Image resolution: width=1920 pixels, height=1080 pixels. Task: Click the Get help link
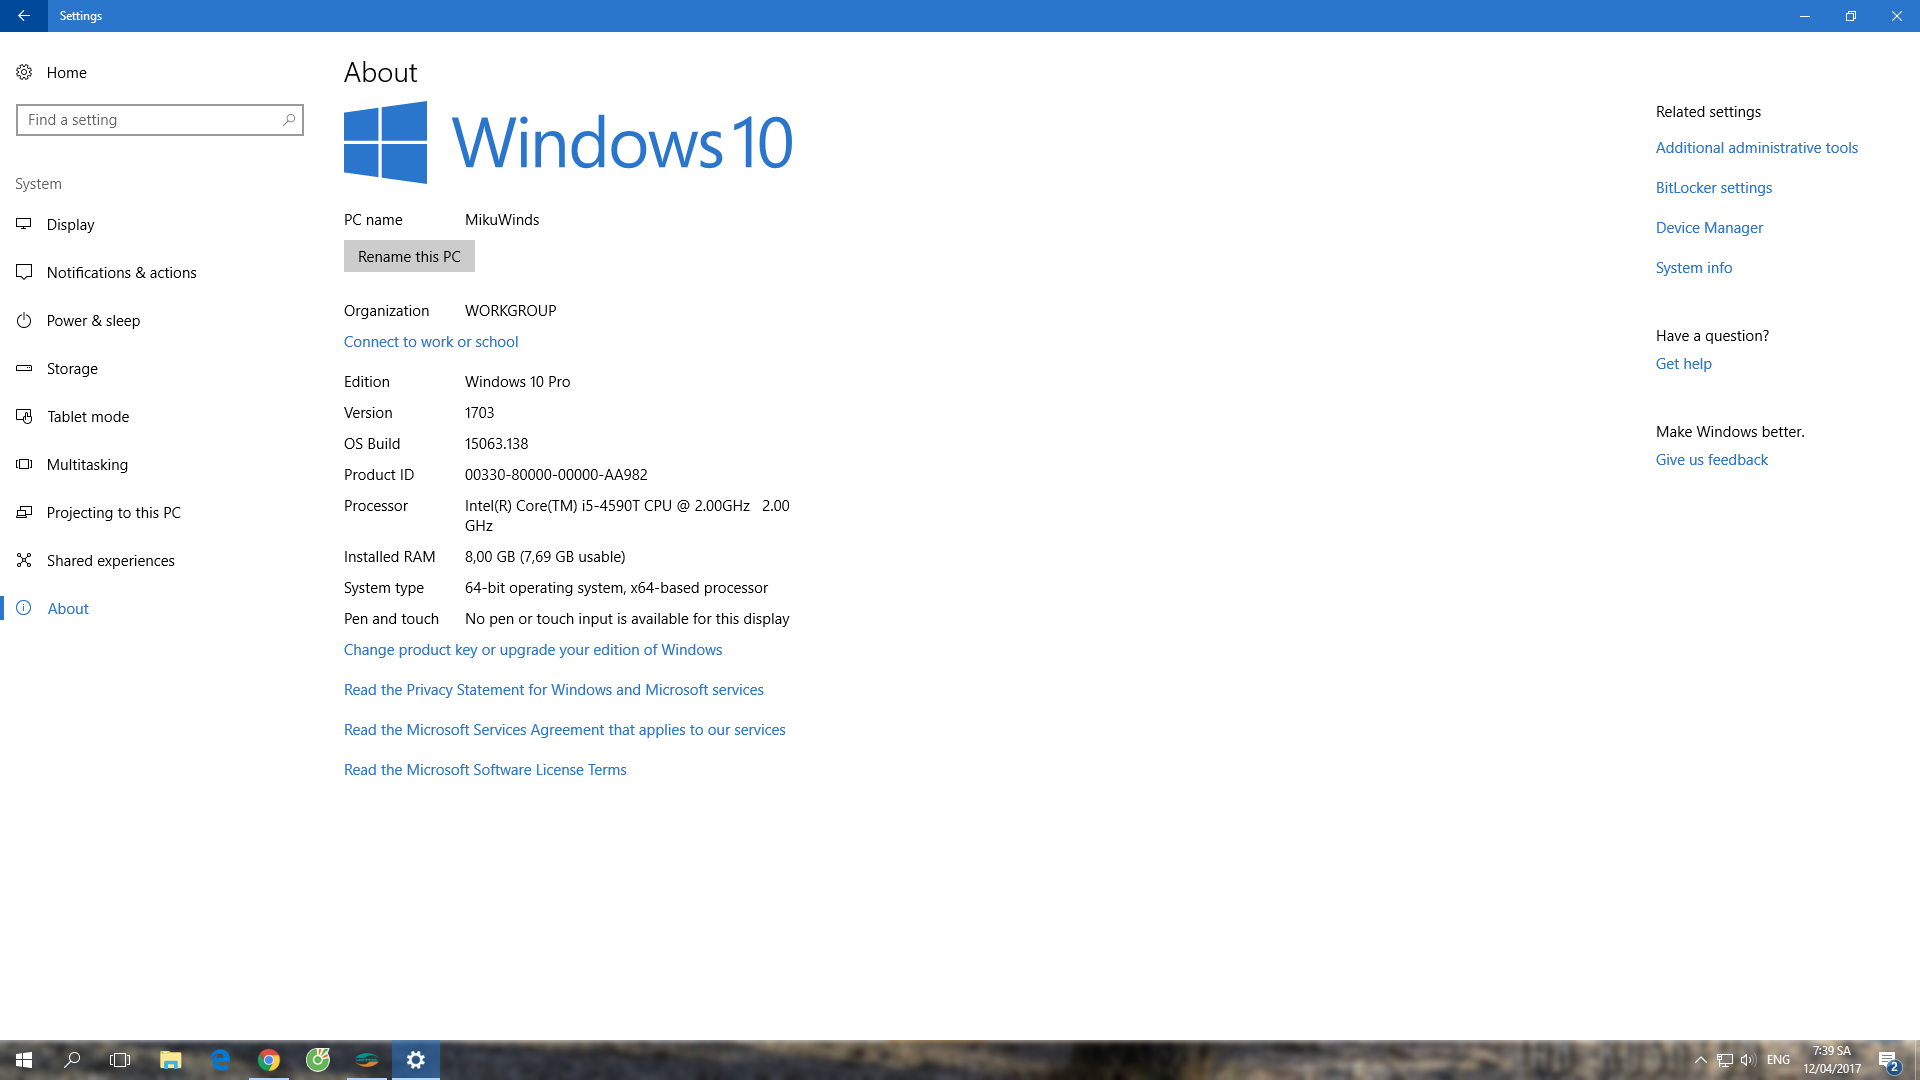coord(1684,364)
